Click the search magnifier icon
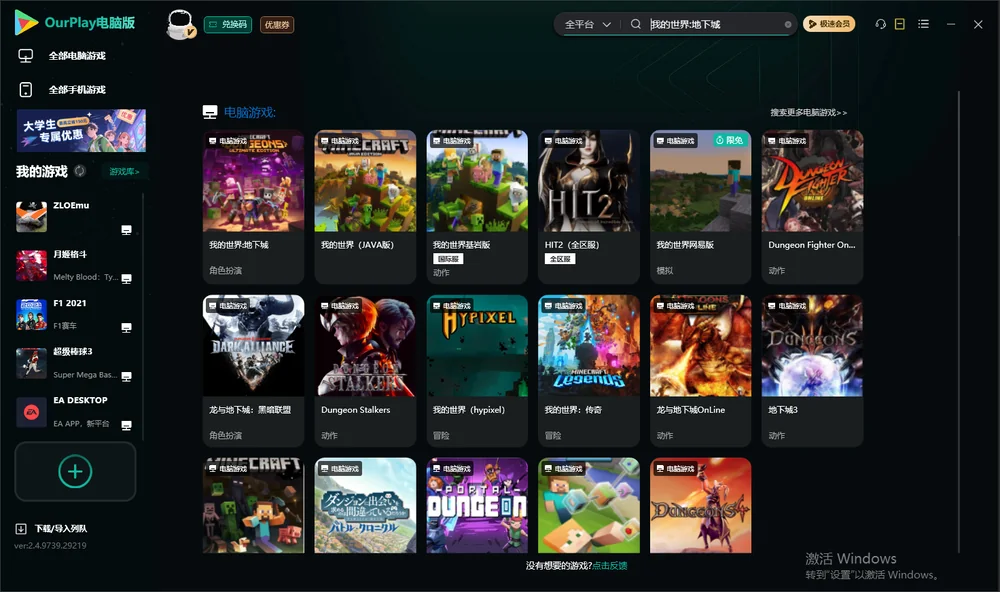The height and width of the screenshot is (592, 1000). 636,24
